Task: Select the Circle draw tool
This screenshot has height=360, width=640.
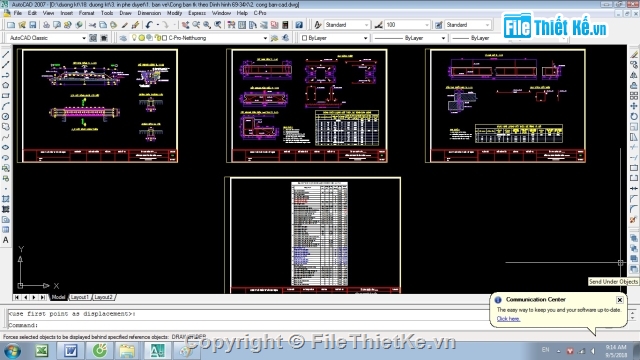Action: [5, 117]
